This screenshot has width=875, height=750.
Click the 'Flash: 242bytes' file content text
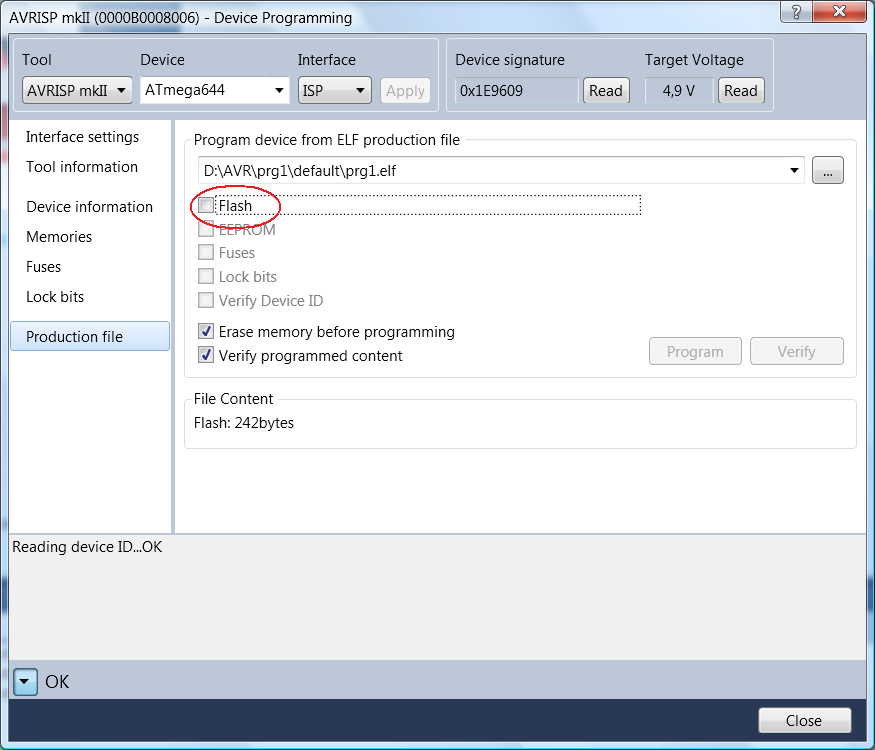point(244,423)
